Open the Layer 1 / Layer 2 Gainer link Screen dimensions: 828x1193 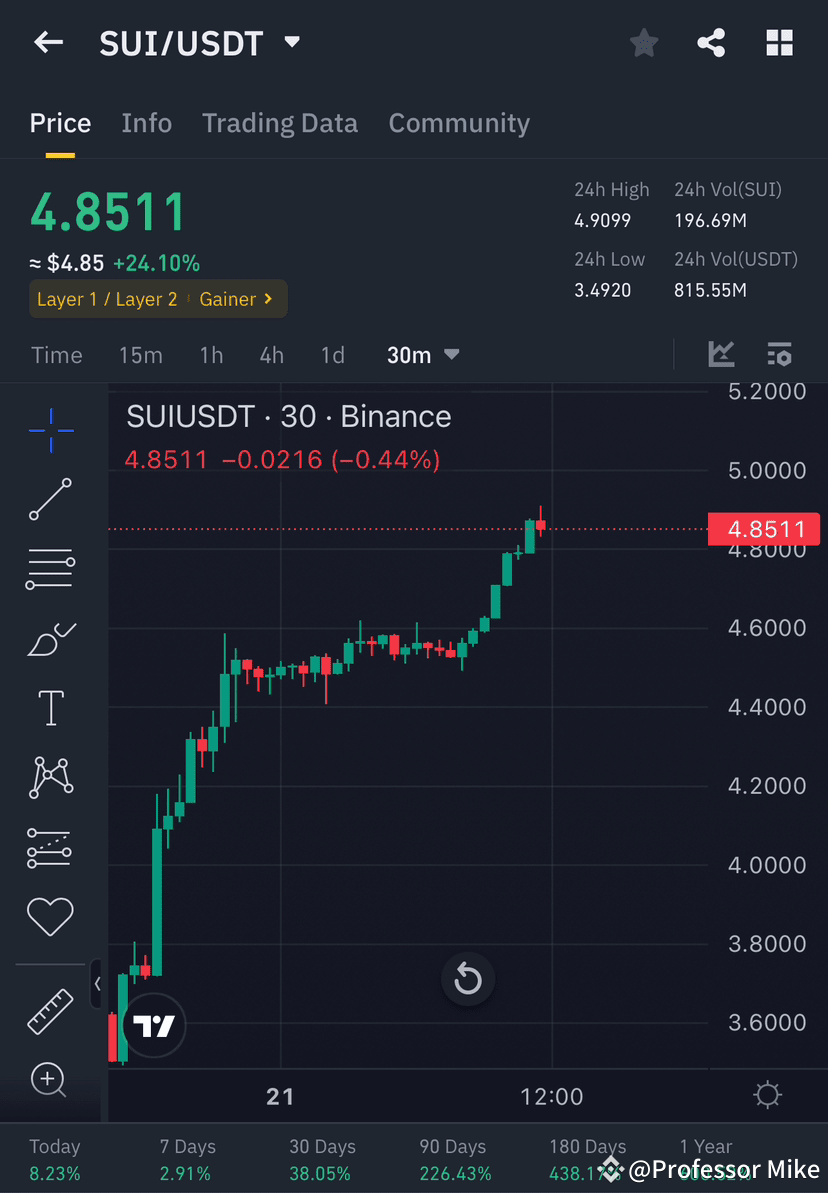[157, 298]
